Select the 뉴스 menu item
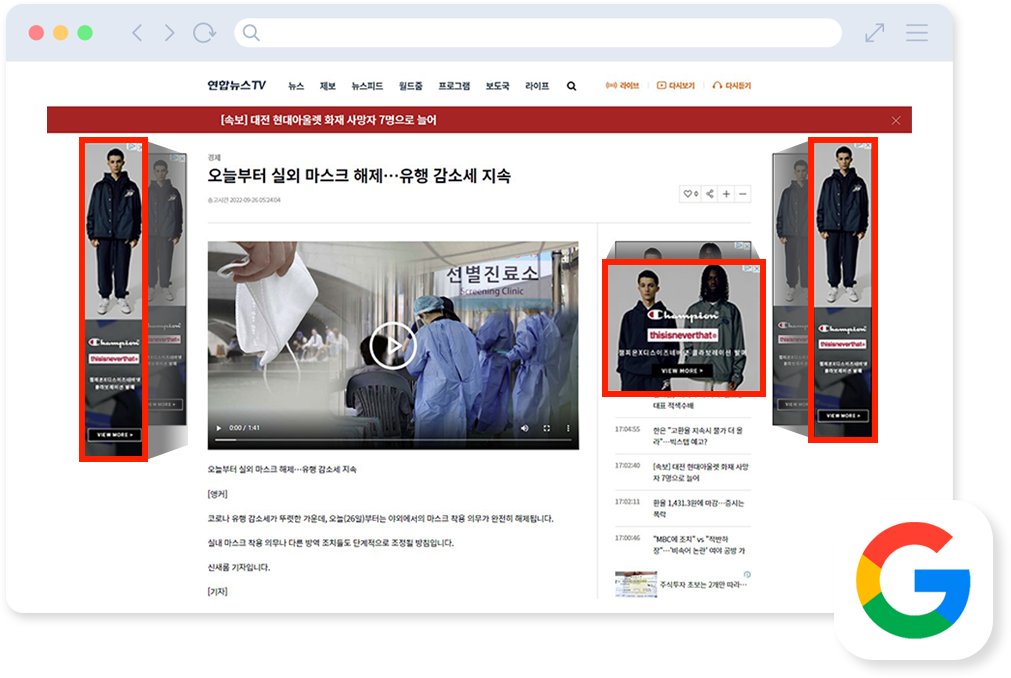The image size is (1011, 678). (x=296, y=86)
